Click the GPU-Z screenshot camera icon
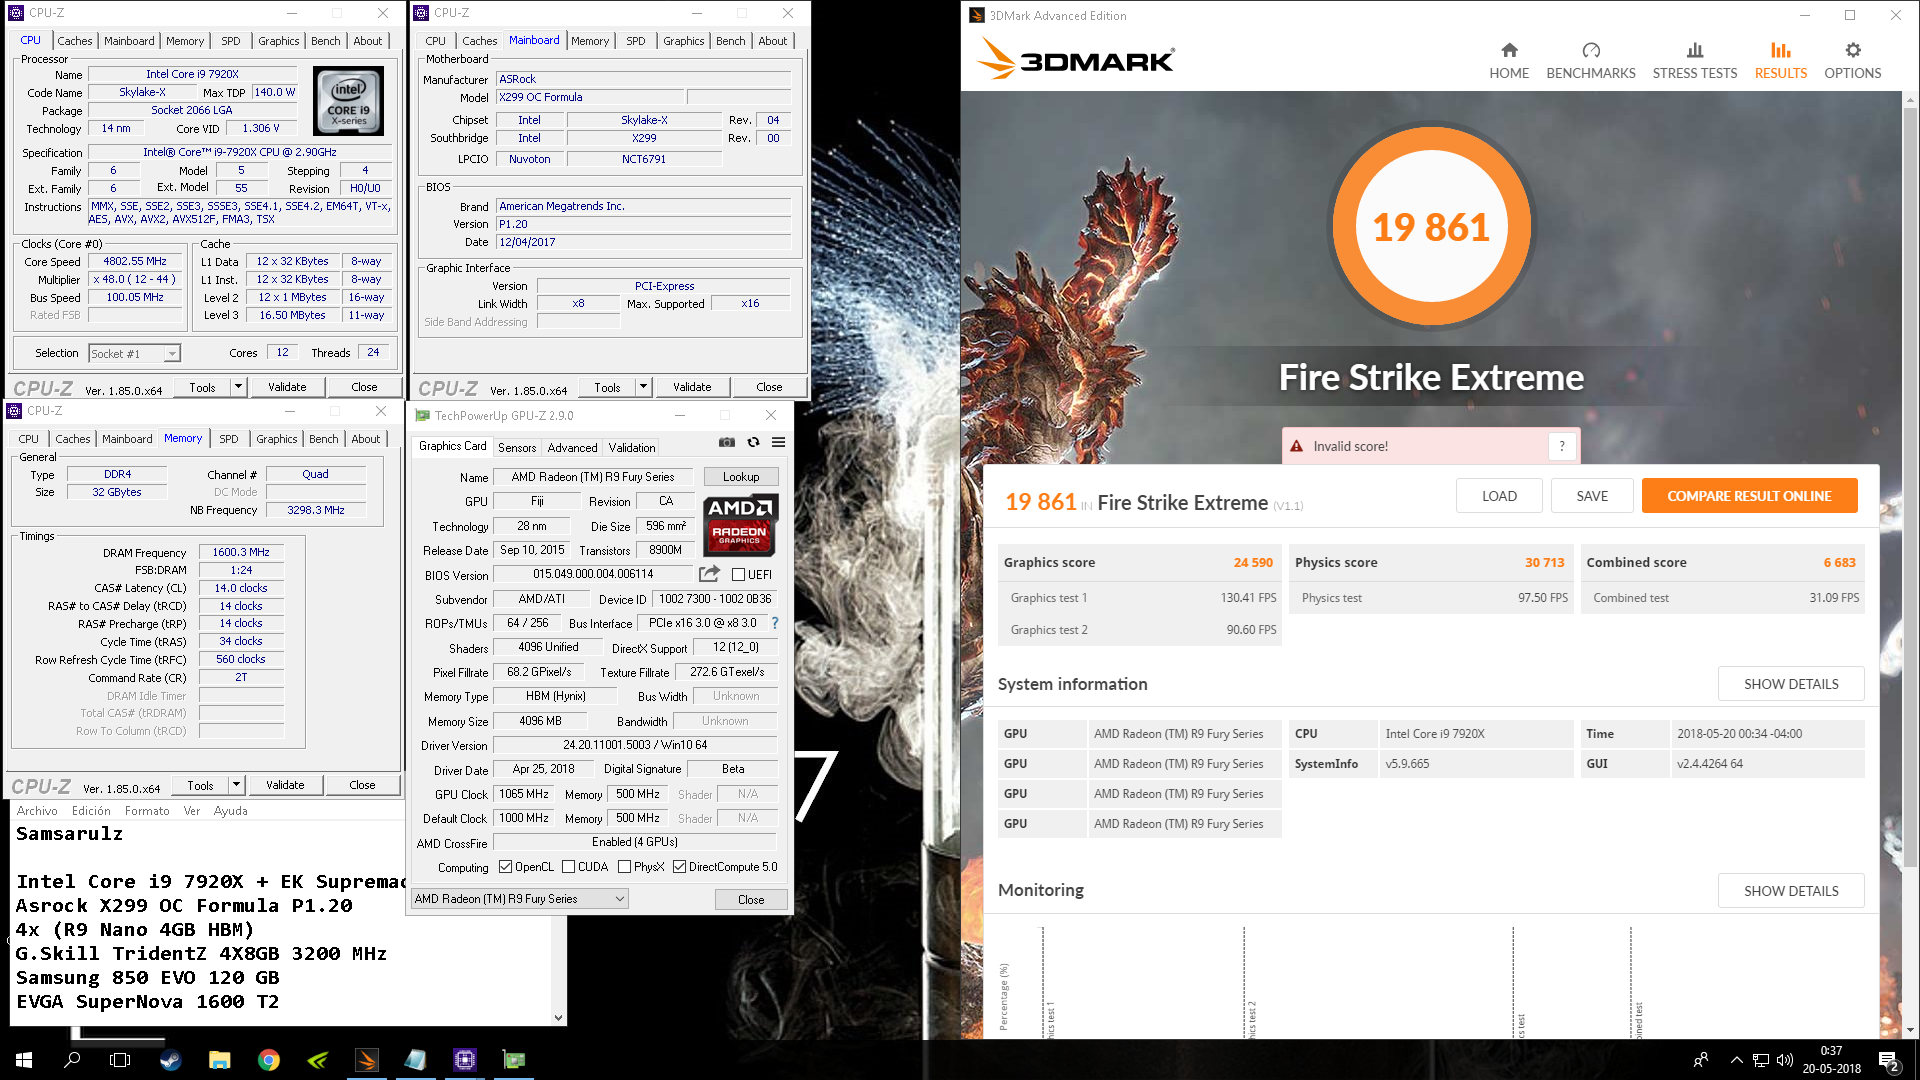Screen dimensions: 1920x1080 click(x=727, y=442)
